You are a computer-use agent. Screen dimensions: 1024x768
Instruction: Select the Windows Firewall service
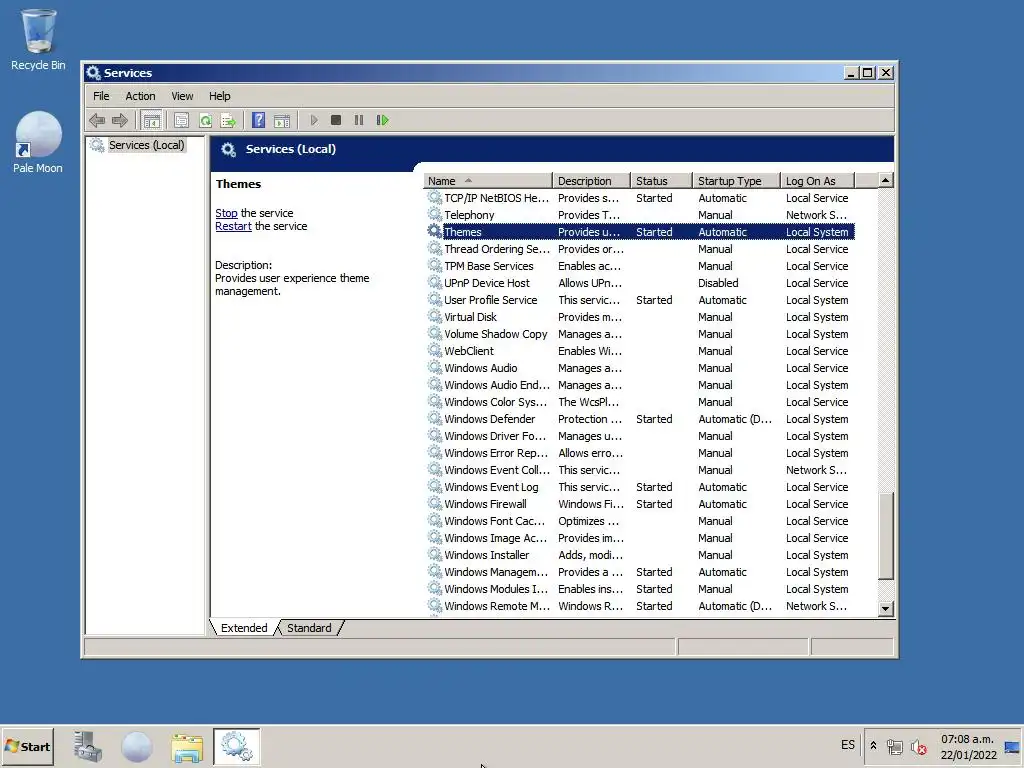click(639, 504)
